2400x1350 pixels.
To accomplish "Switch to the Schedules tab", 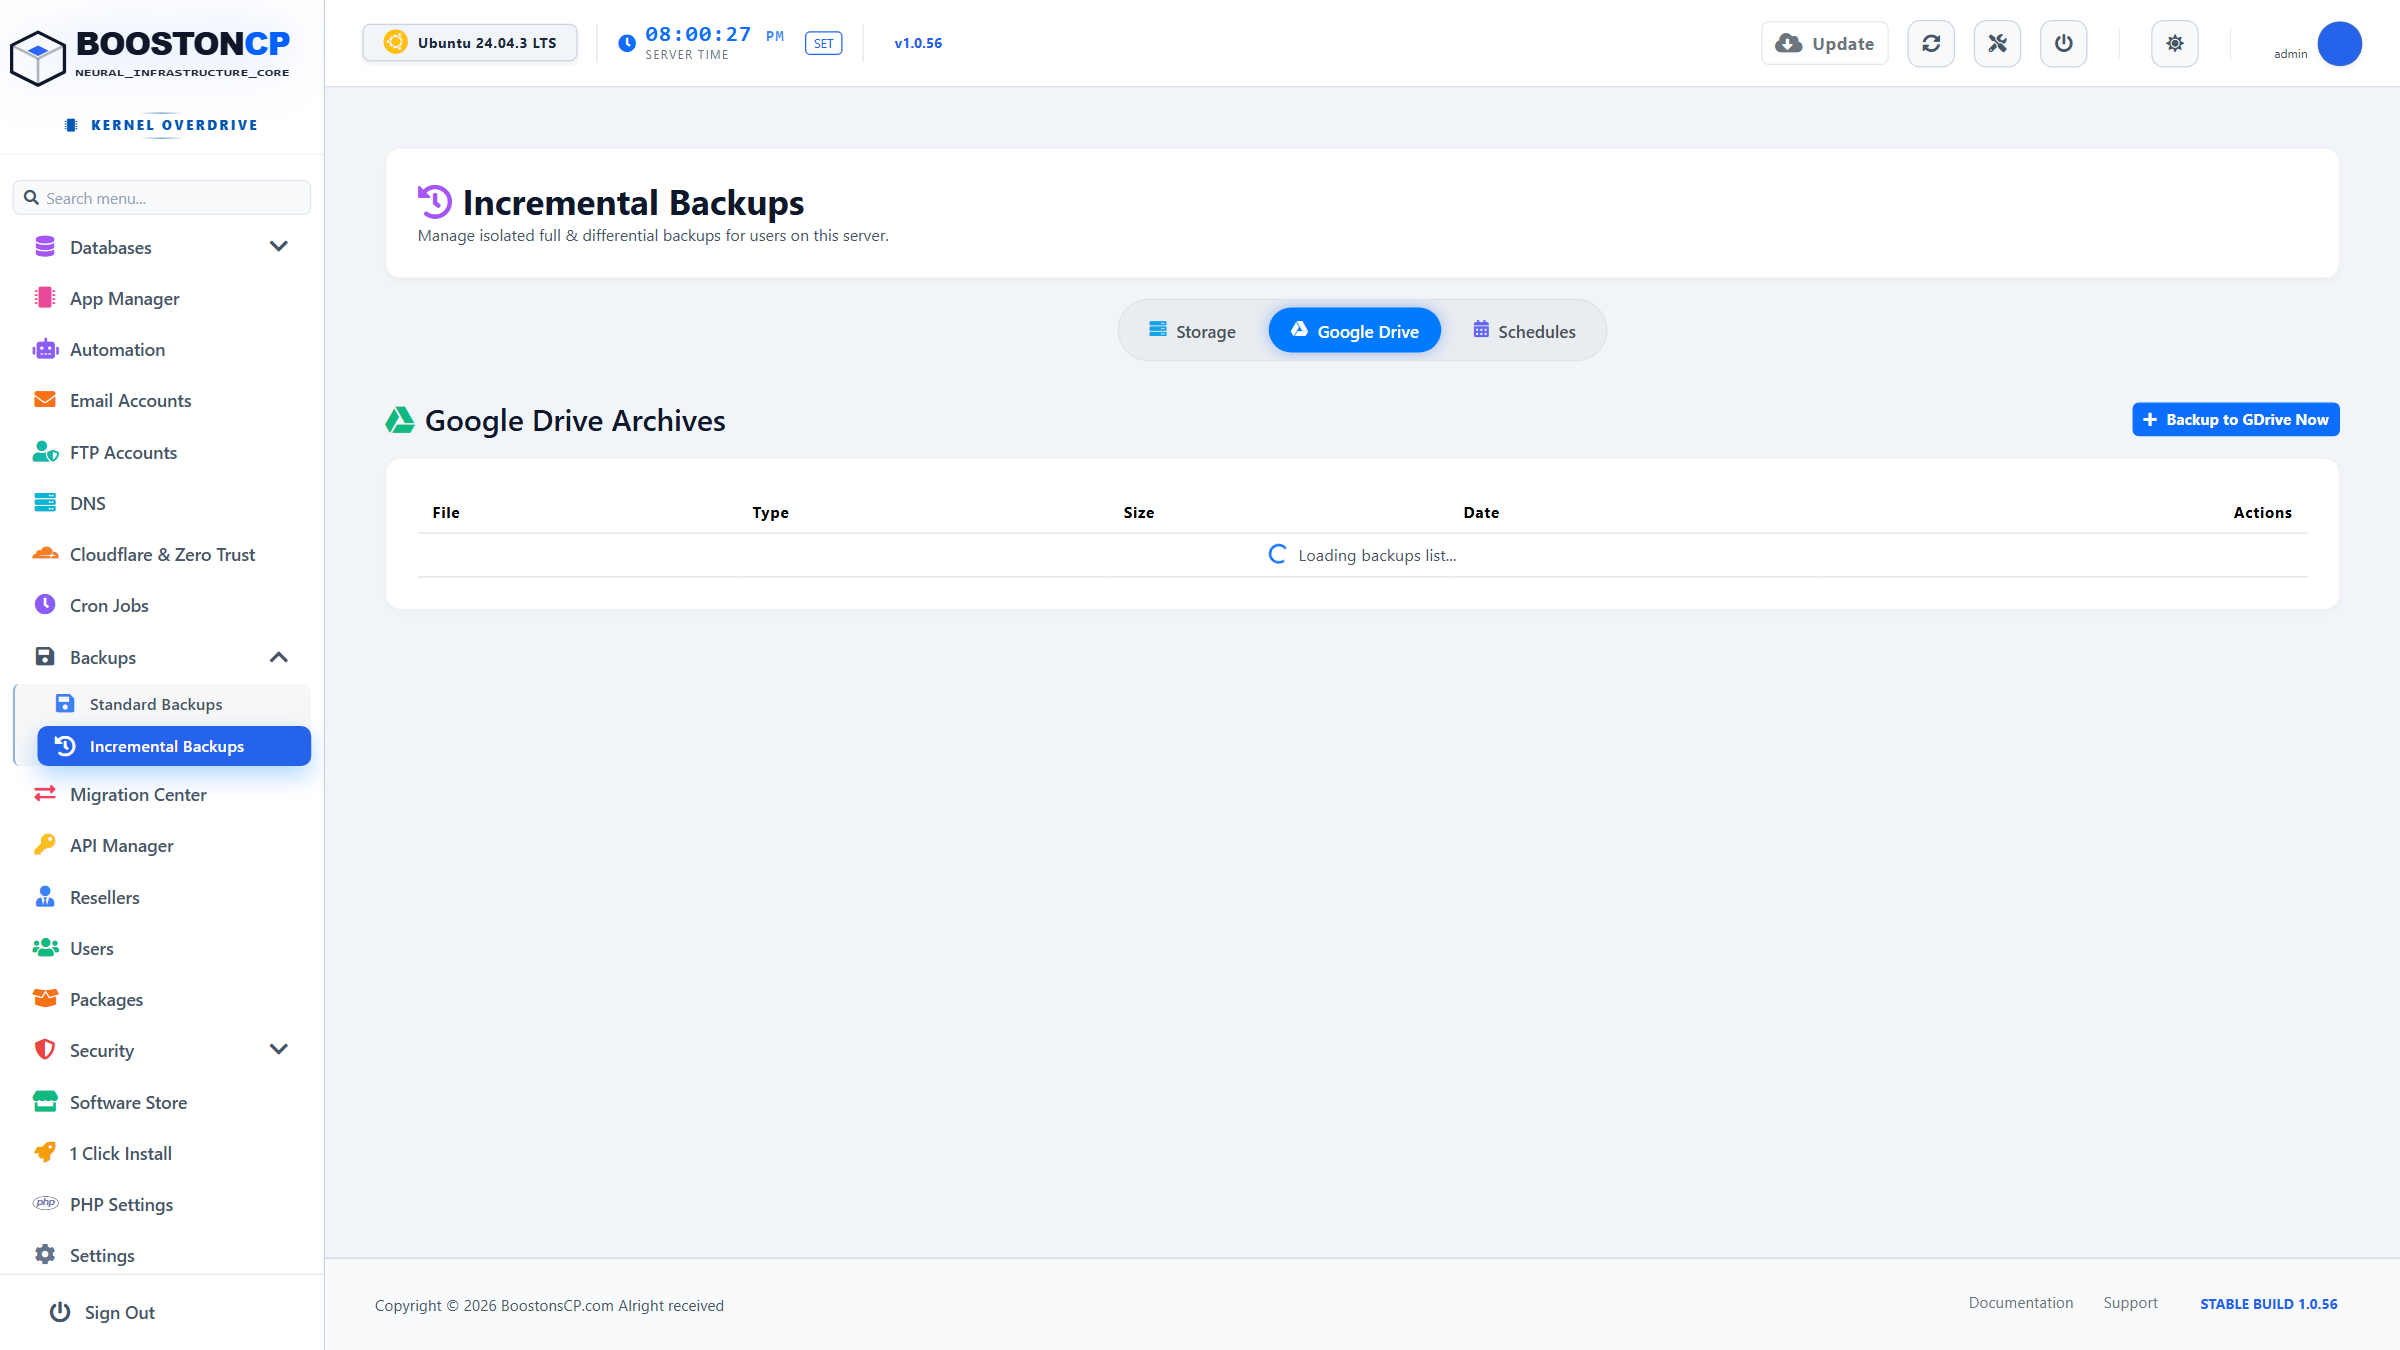I will pyautogui.click(x=1524, y=331).
